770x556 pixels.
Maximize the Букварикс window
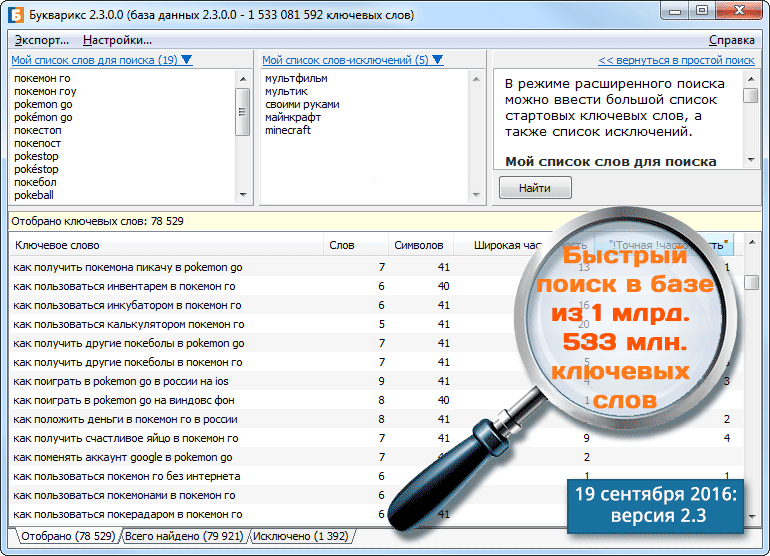click(702, 11)
